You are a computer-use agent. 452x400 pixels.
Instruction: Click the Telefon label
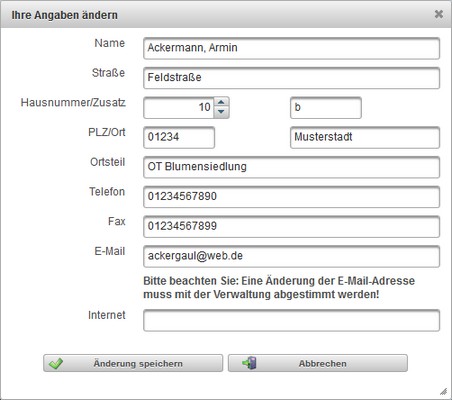(107, 192)
